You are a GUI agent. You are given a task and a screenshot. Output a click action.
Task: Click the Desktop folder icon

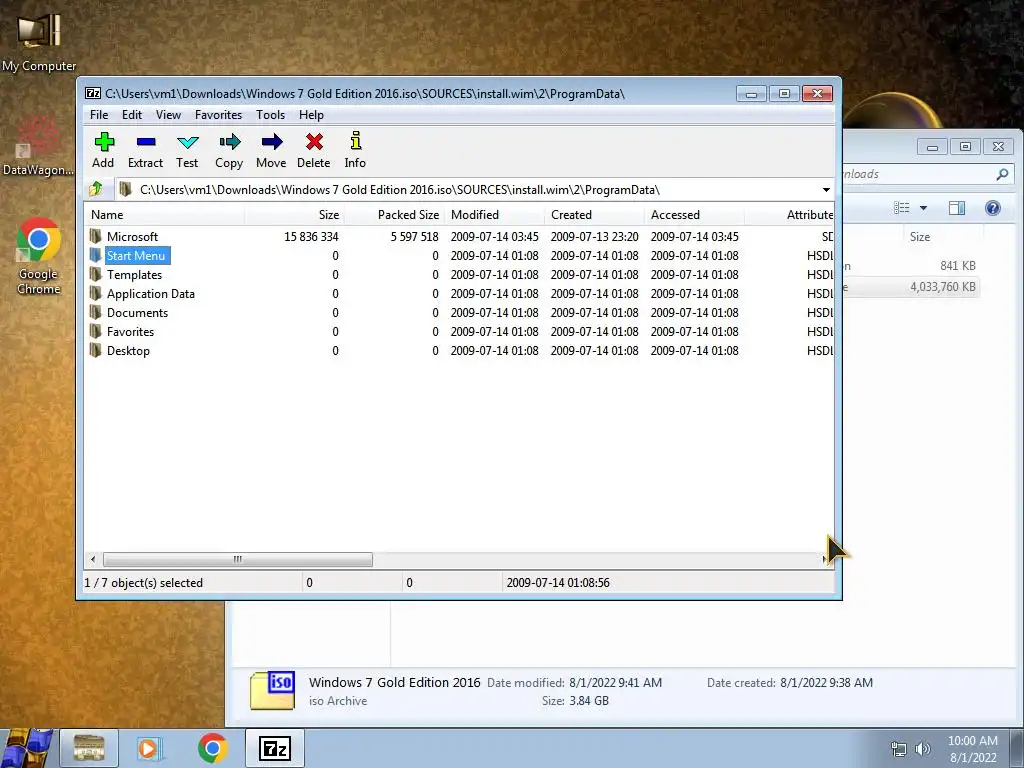point(95,350)
